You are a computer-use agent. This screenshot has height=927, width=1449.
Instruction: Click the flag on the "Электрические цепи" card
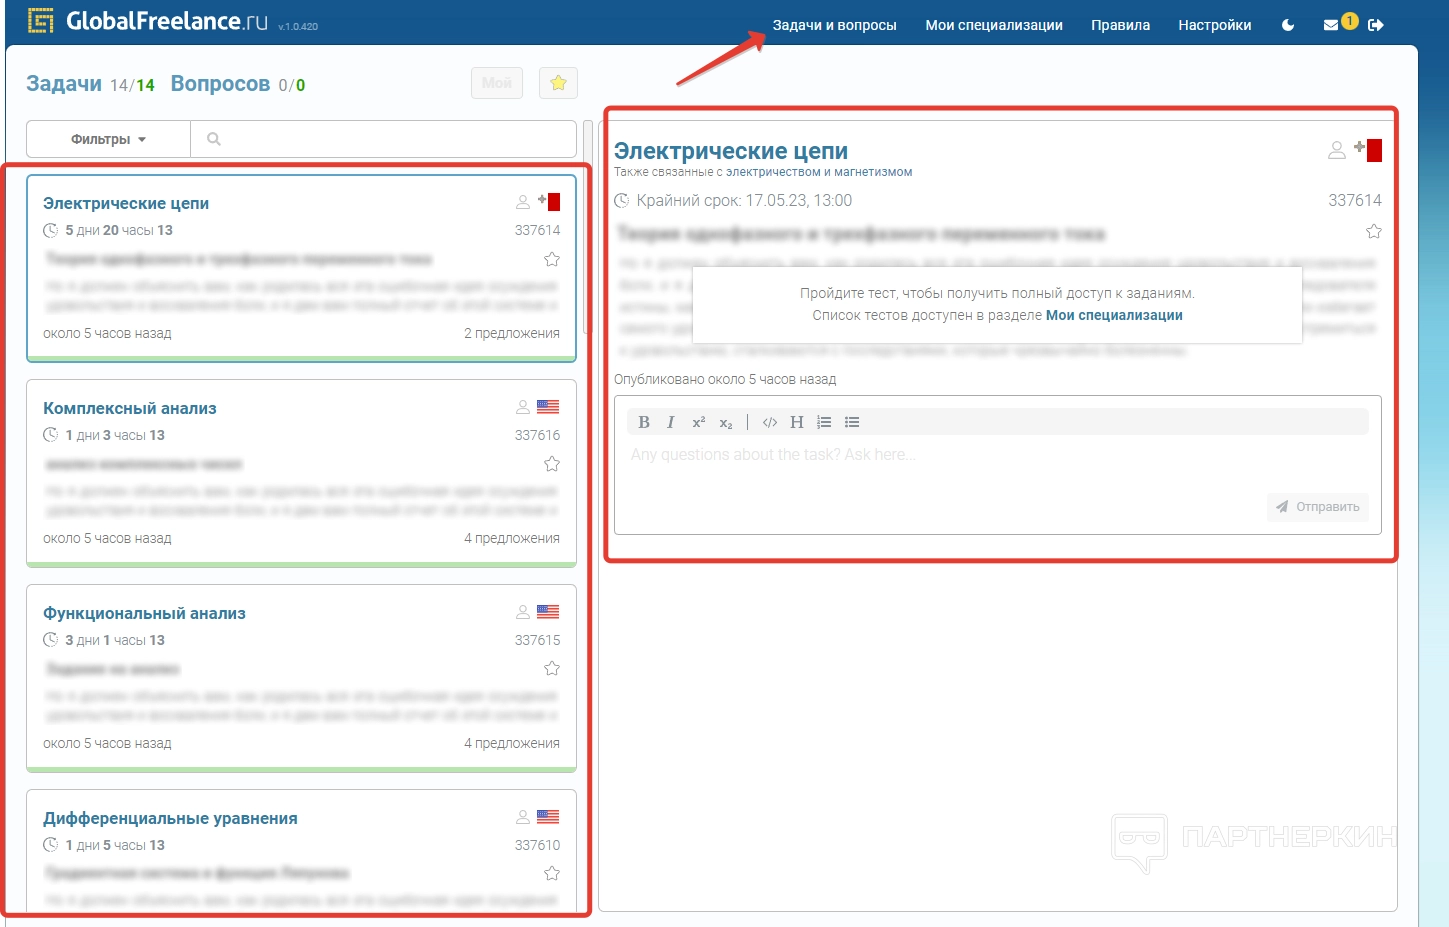549,202
